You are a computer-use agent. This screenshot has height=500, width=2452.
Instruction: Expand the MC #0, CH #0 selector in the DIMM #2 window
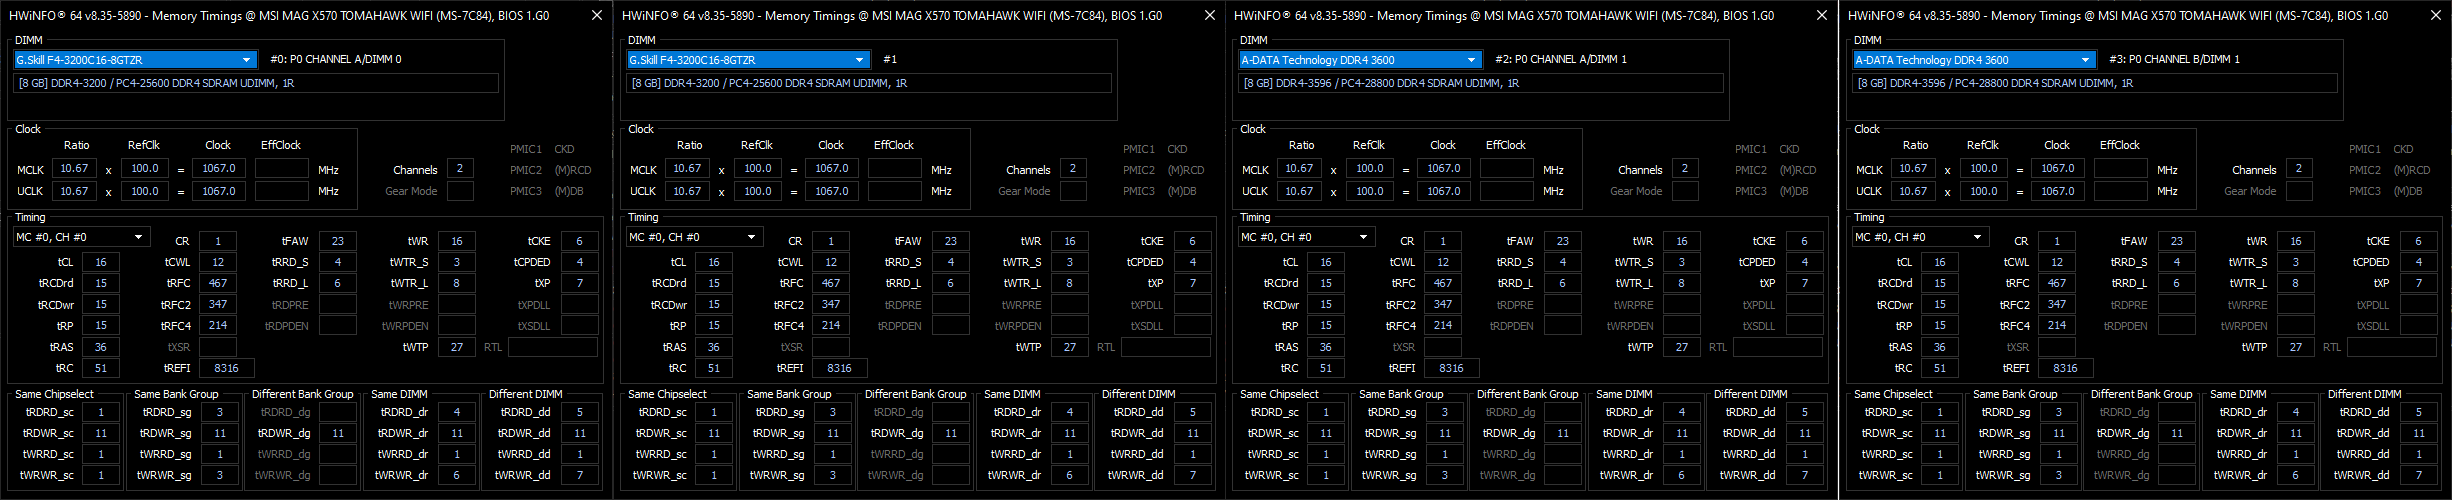click(1306, 237)
